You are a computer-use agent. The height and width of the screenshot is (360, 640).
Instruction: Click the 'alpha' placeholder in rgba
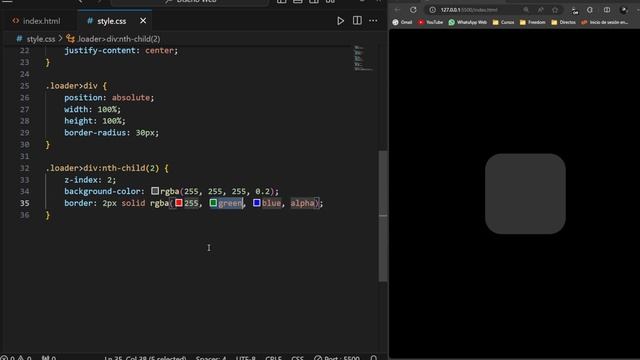[x=302, y=203]
